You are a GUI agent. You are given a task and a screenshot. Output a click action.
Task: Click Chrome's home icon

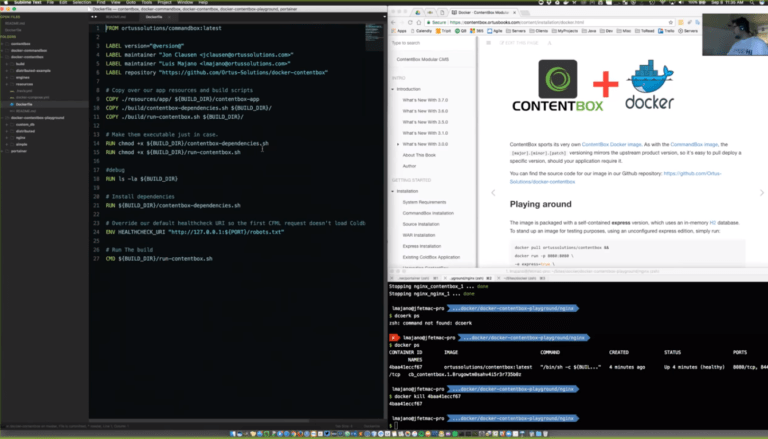pos(419,23)
